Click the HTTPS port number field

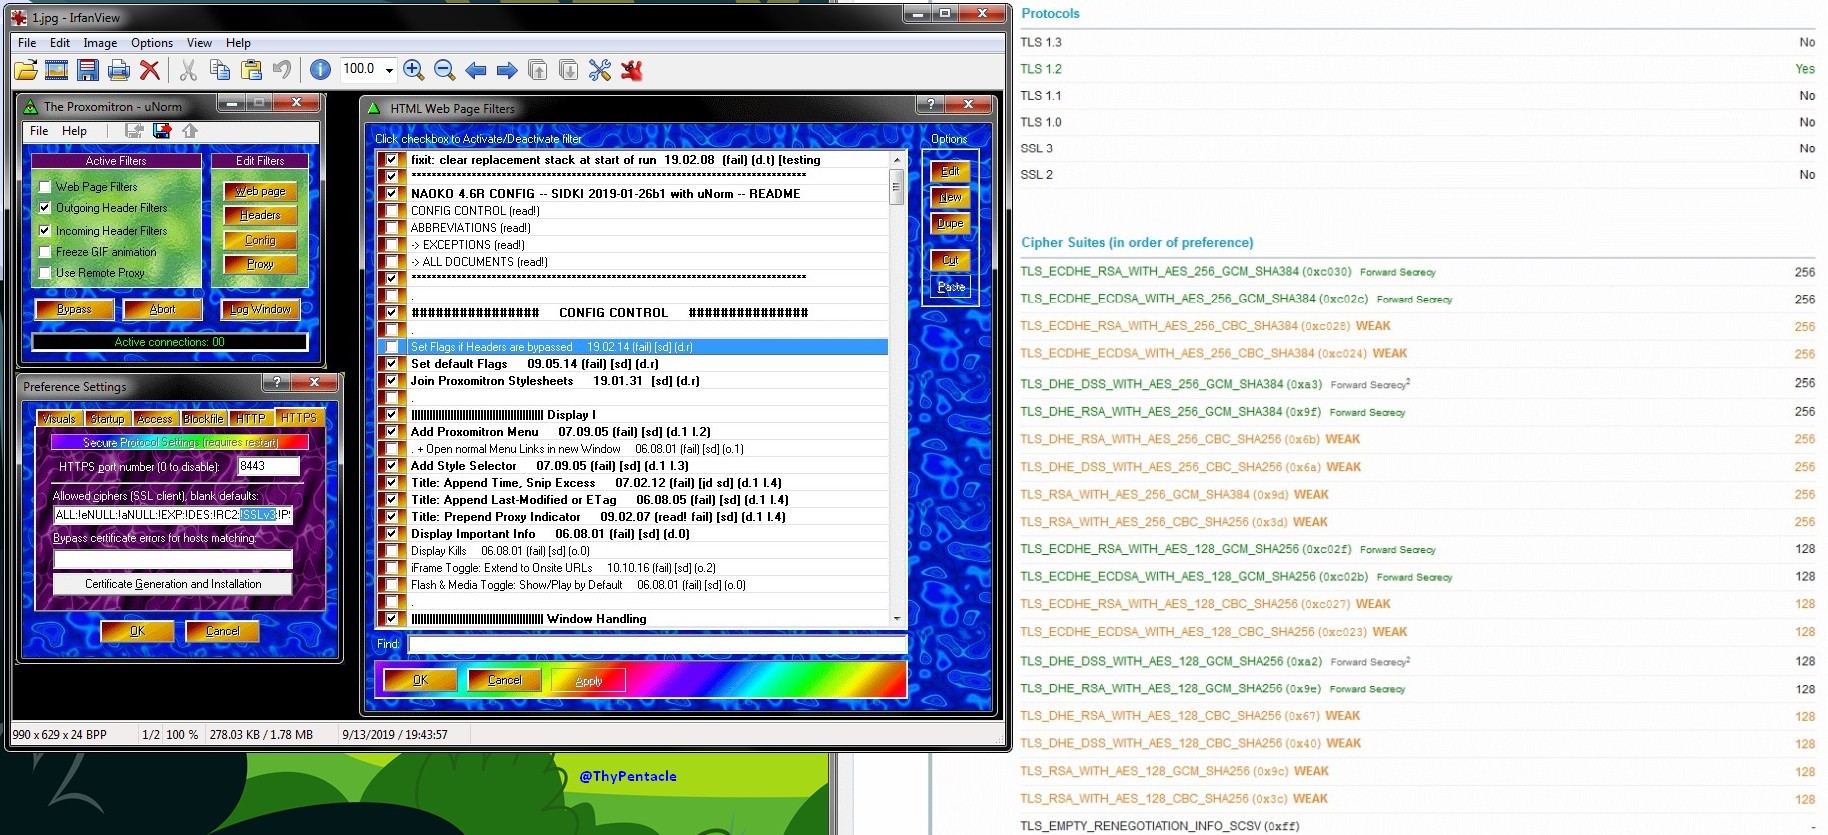tap(267, 466)
